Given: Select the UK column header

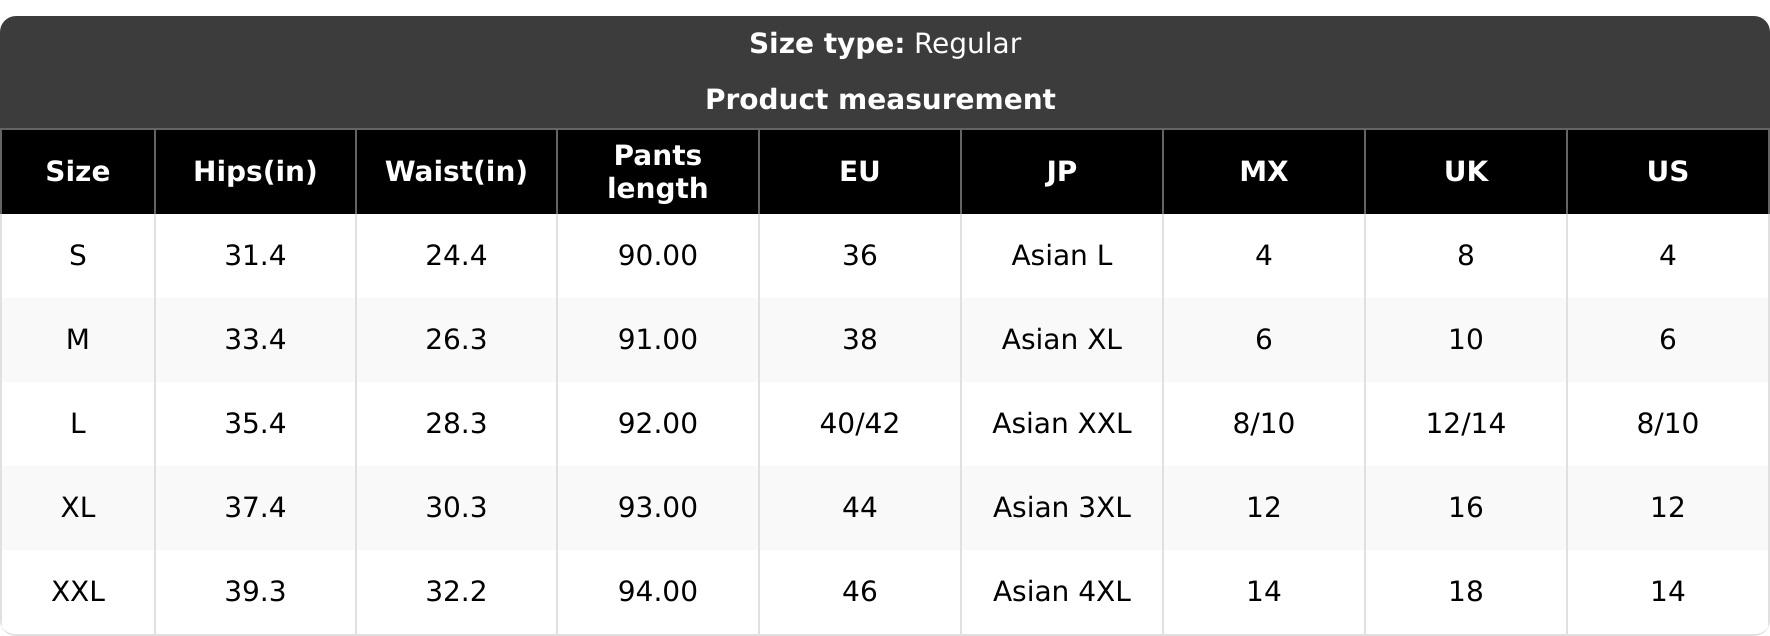Looking at the screenshot, I should (1466, 172).
